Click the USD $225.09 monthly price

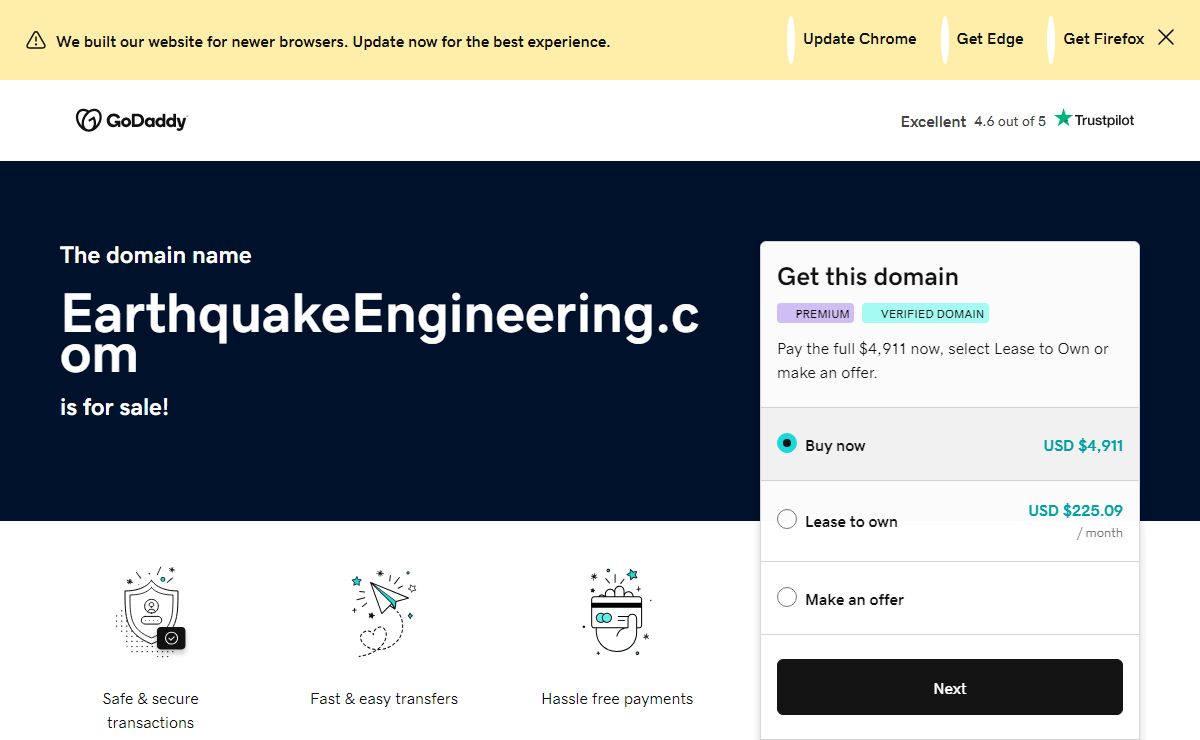1075,510
